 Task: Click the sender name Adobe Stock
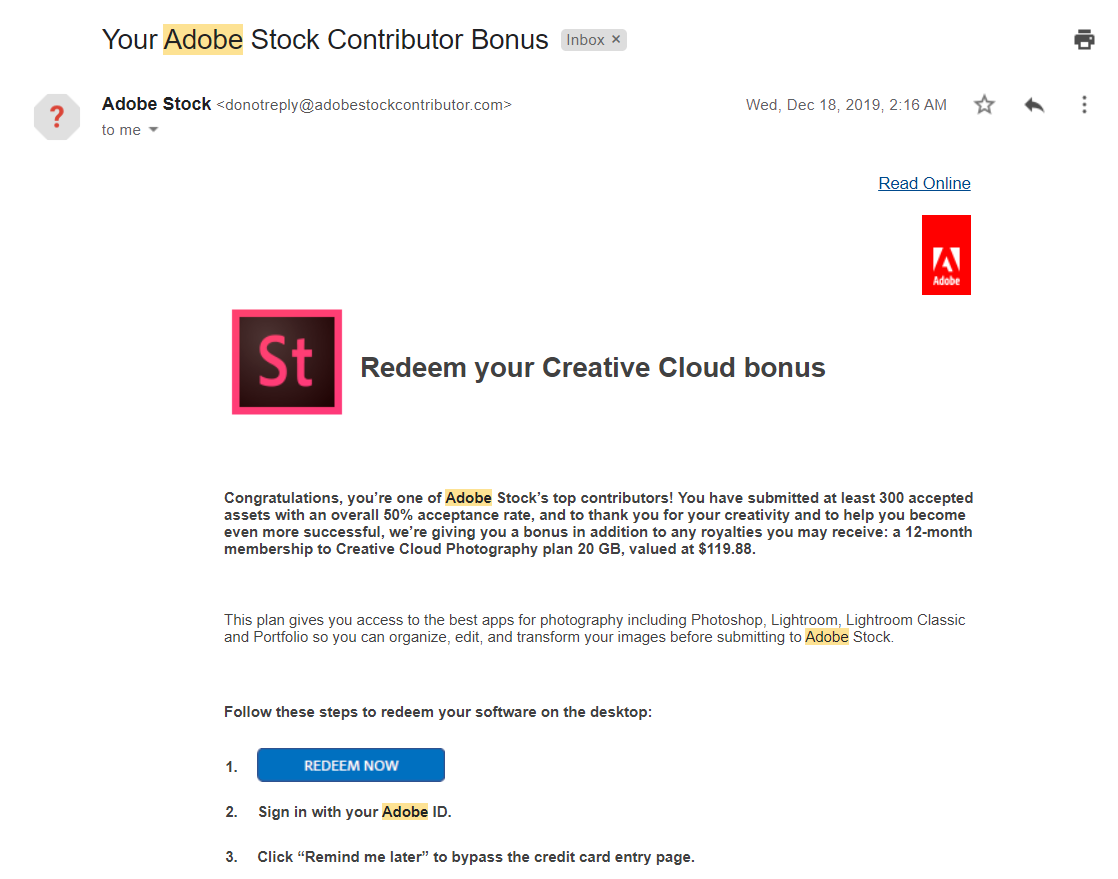tap(156, 104)
